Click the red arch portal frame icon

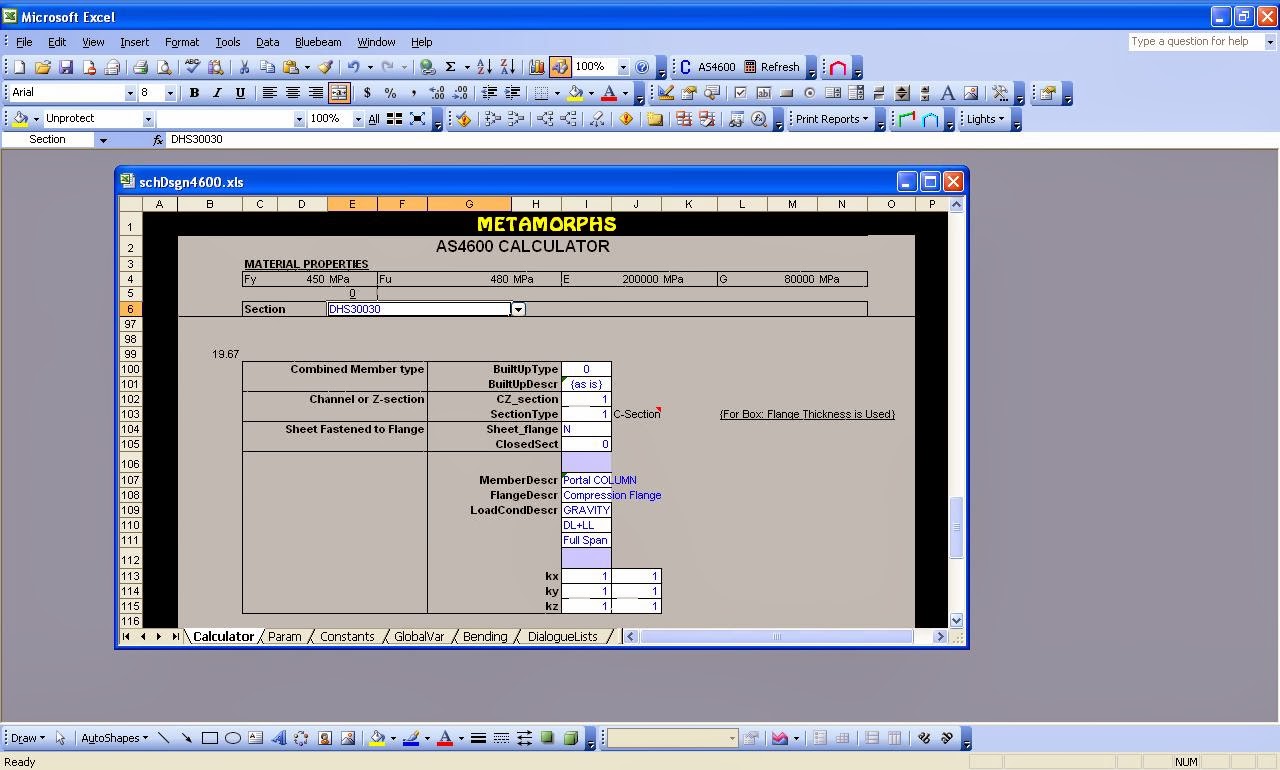[838, 67]
